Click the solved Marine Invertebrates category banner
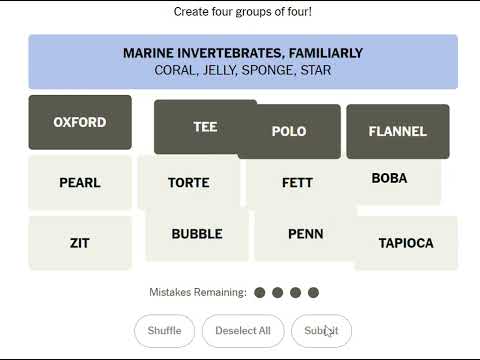Image resolution: width=480 pixels, height=360 pixels. pos(243,62)
